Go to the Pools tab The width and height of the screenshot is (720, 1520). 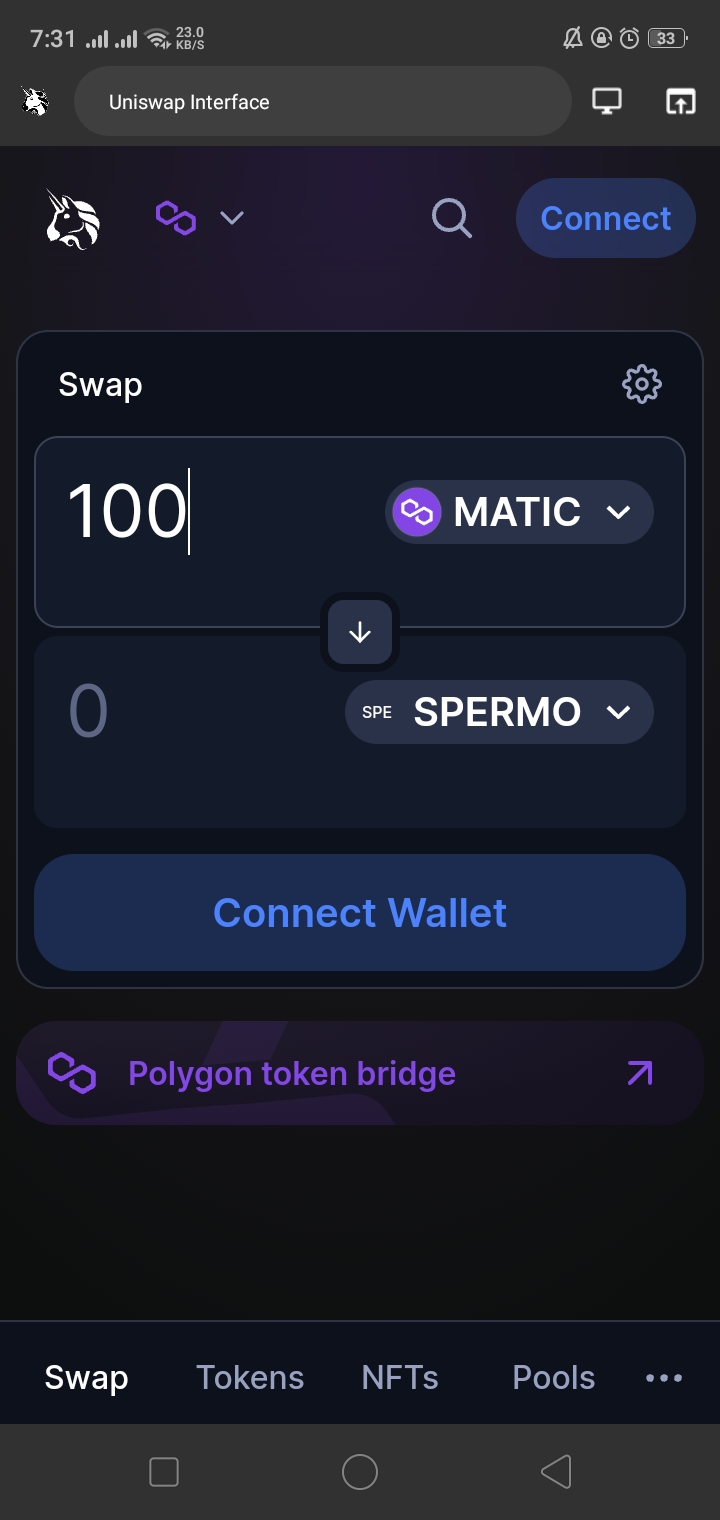(553, 1377)
